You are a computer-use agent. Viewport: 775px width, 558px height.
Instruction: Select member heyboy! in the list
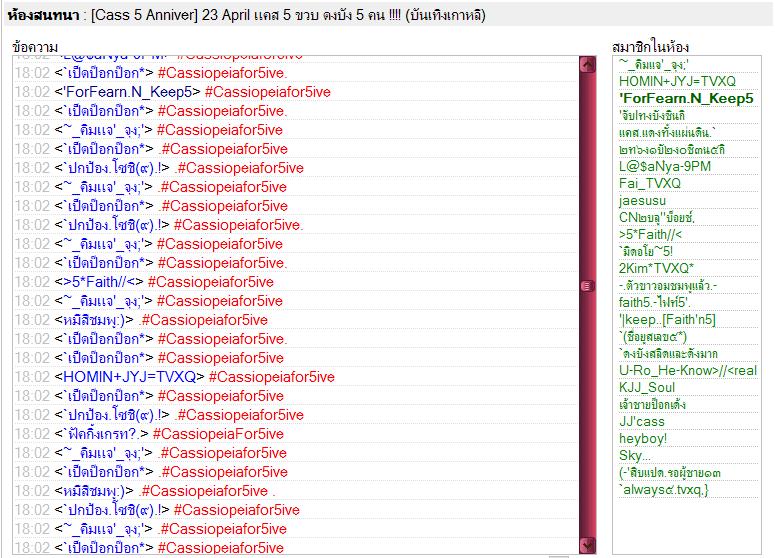tap(643, 439)
